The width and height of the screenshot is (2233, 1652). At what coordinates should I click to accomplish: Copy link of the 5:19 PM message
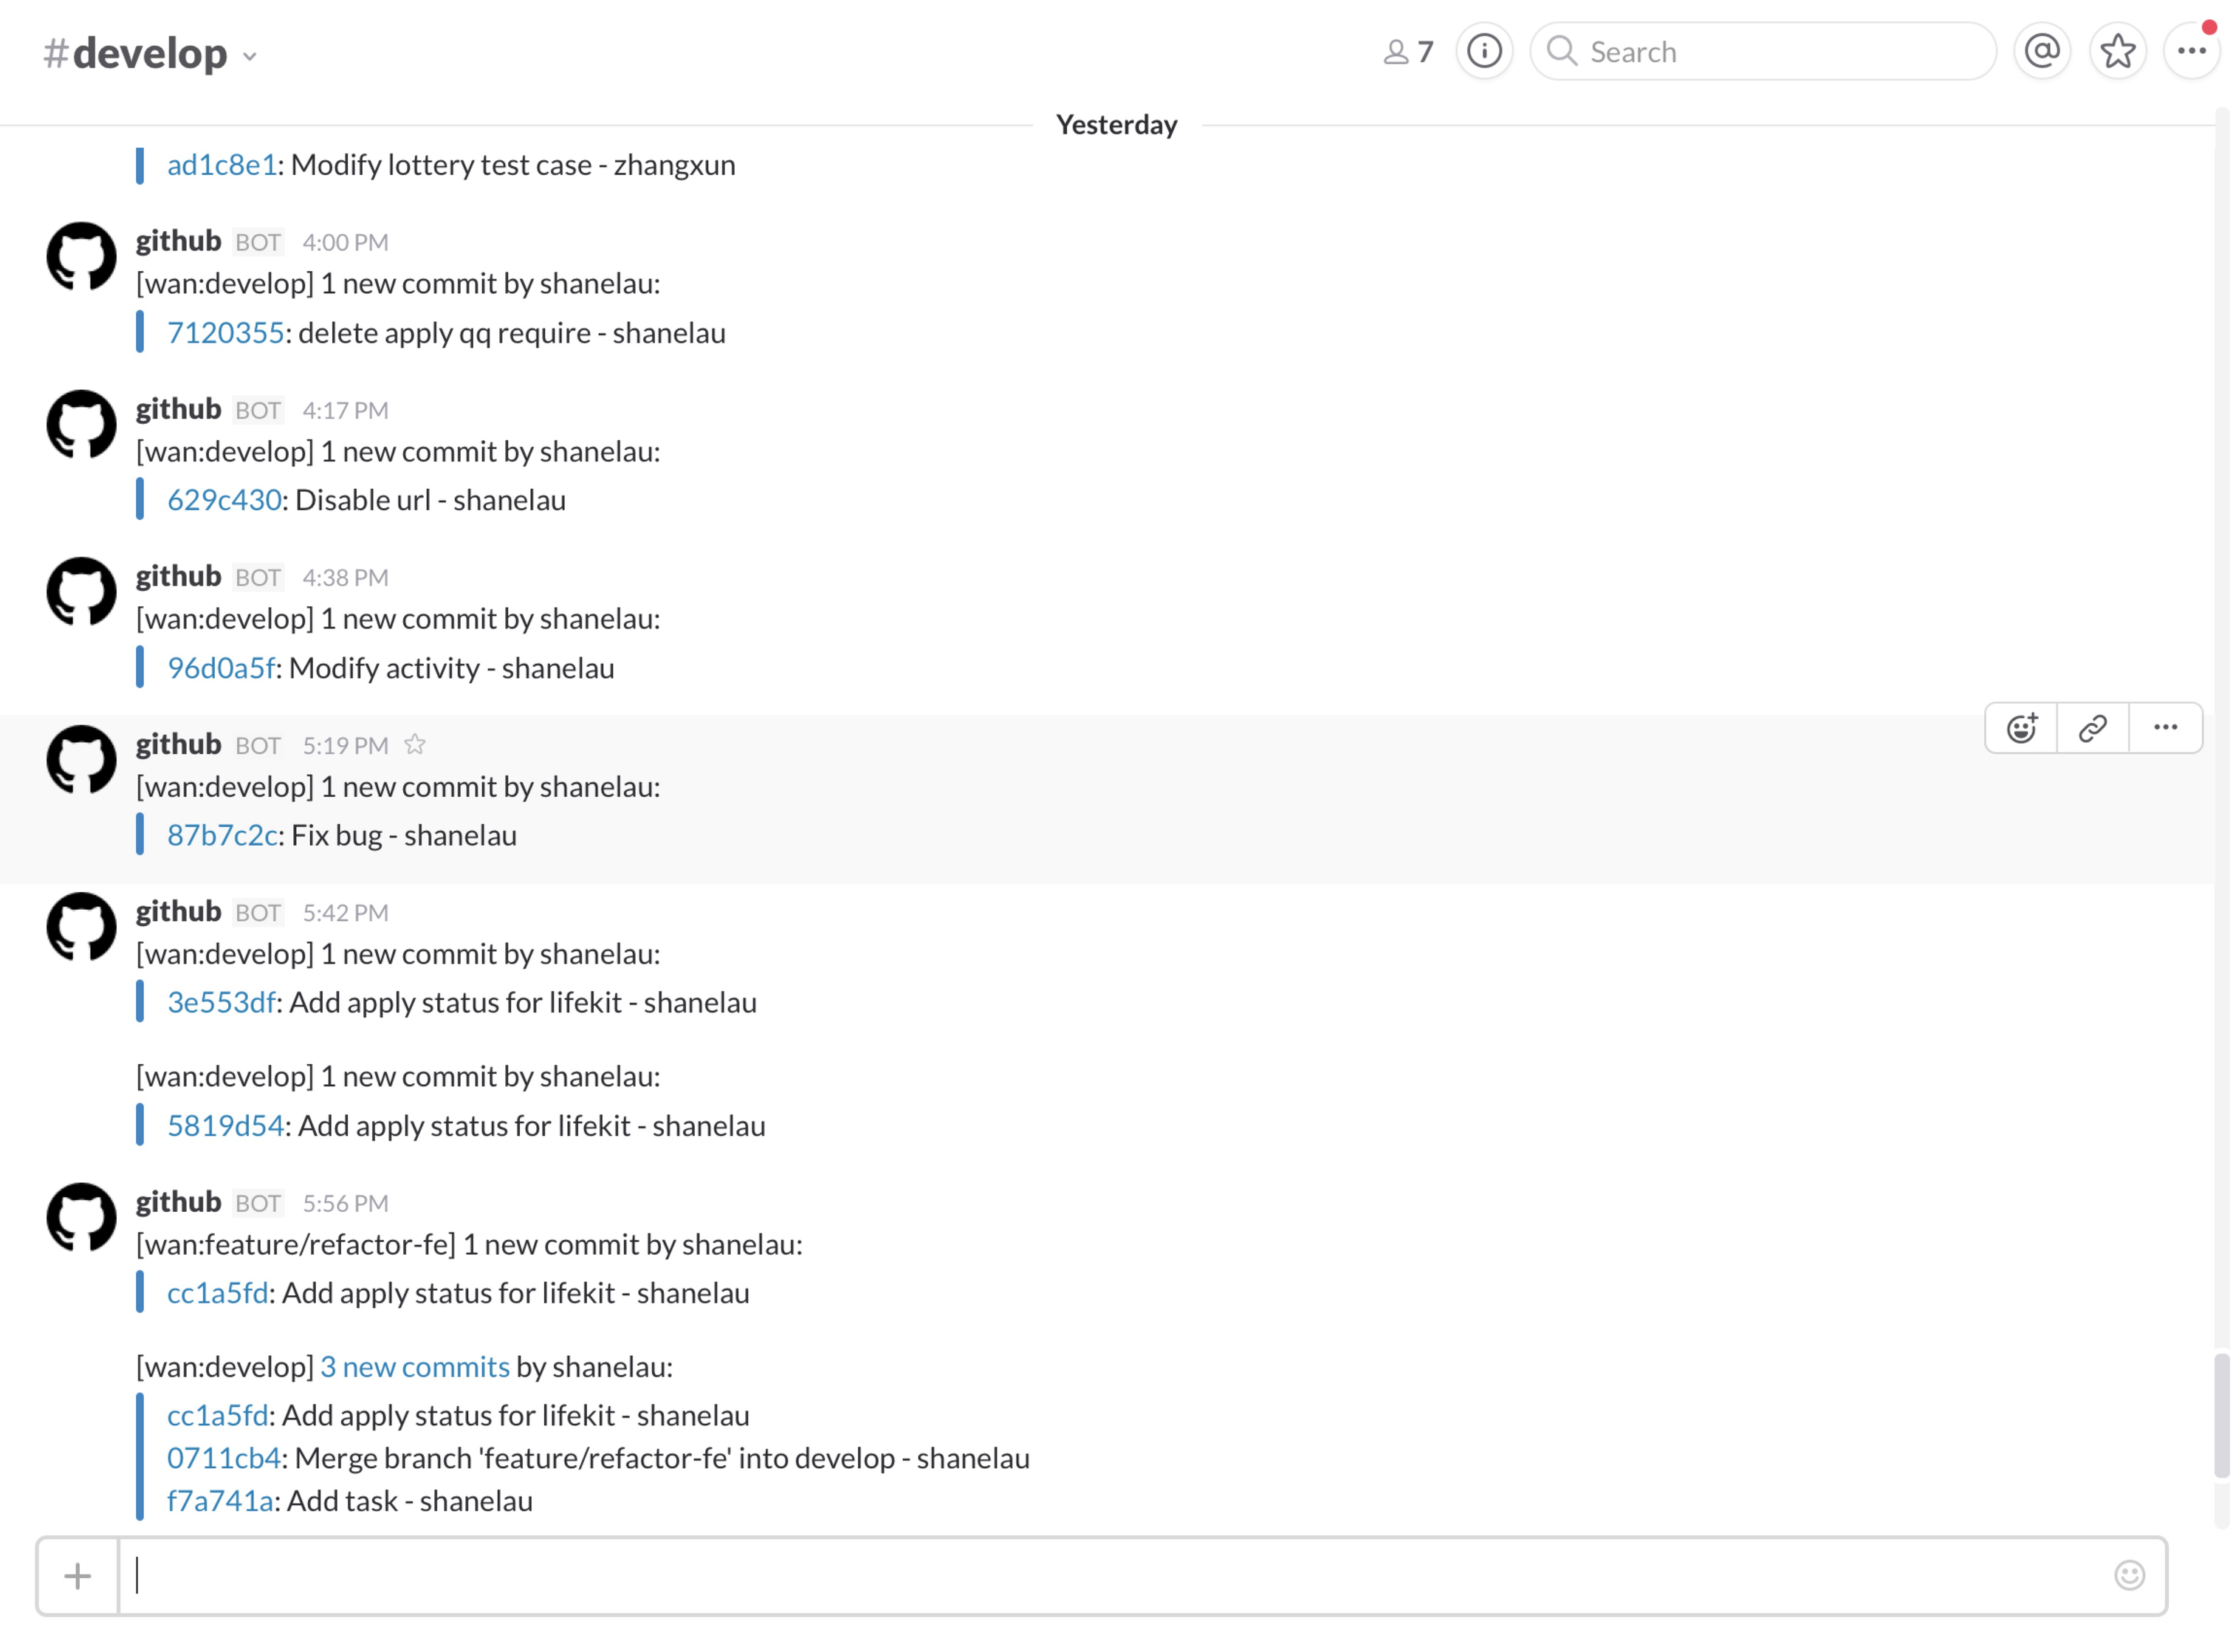pyautogui.click(x=2093, y=728)
